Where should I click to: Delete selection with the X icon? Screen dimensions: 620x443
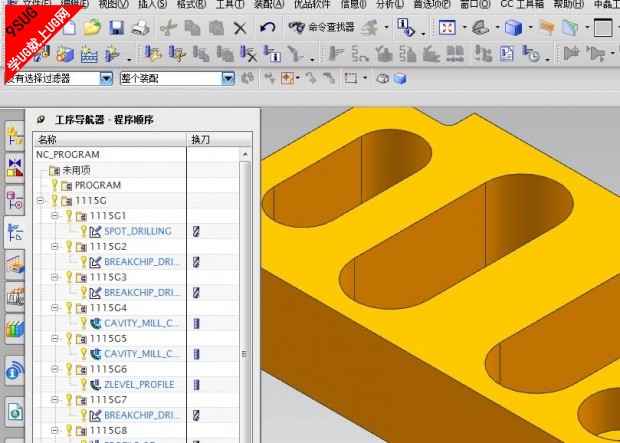[x=240, y=28]
